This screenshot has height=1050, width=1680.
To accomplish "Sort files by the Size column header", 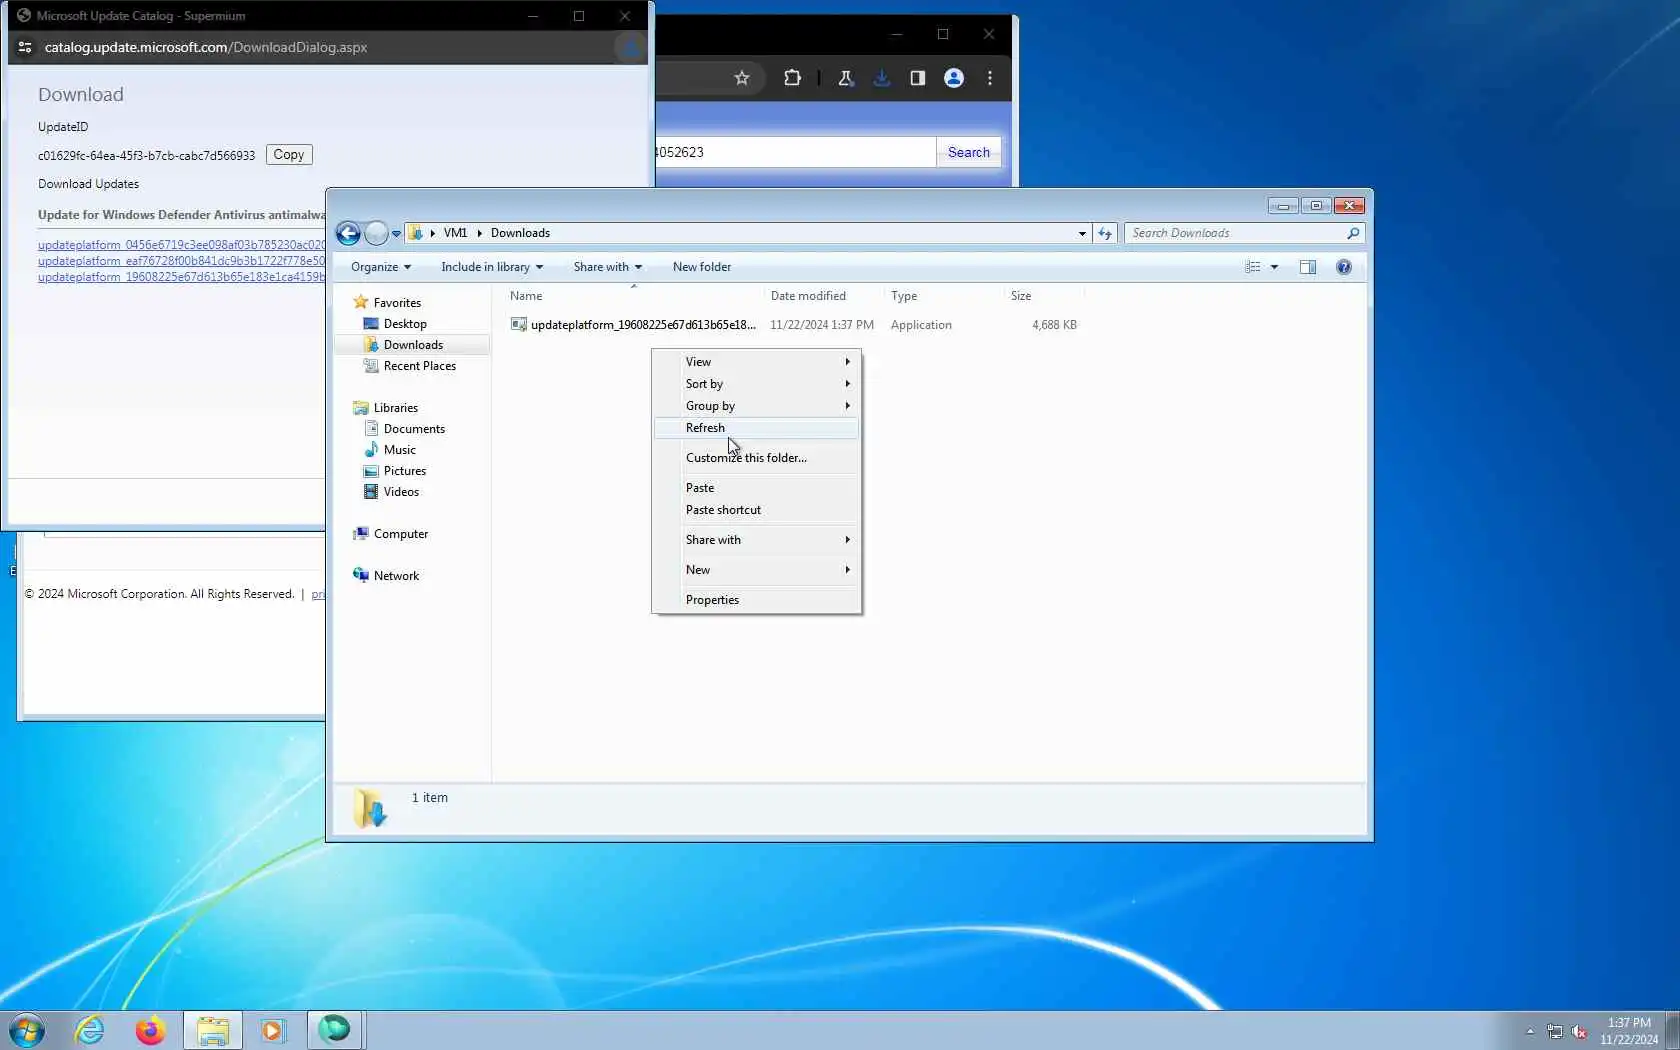I will click(x=1044, y=296).
